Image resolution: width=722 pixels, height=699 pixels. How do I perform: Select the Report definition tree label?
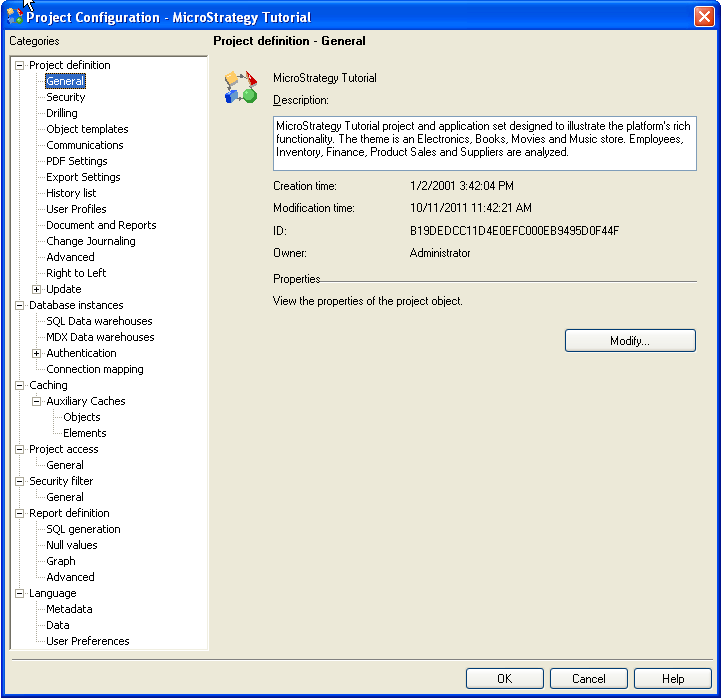pyautogui.click(x=69, y=513)
